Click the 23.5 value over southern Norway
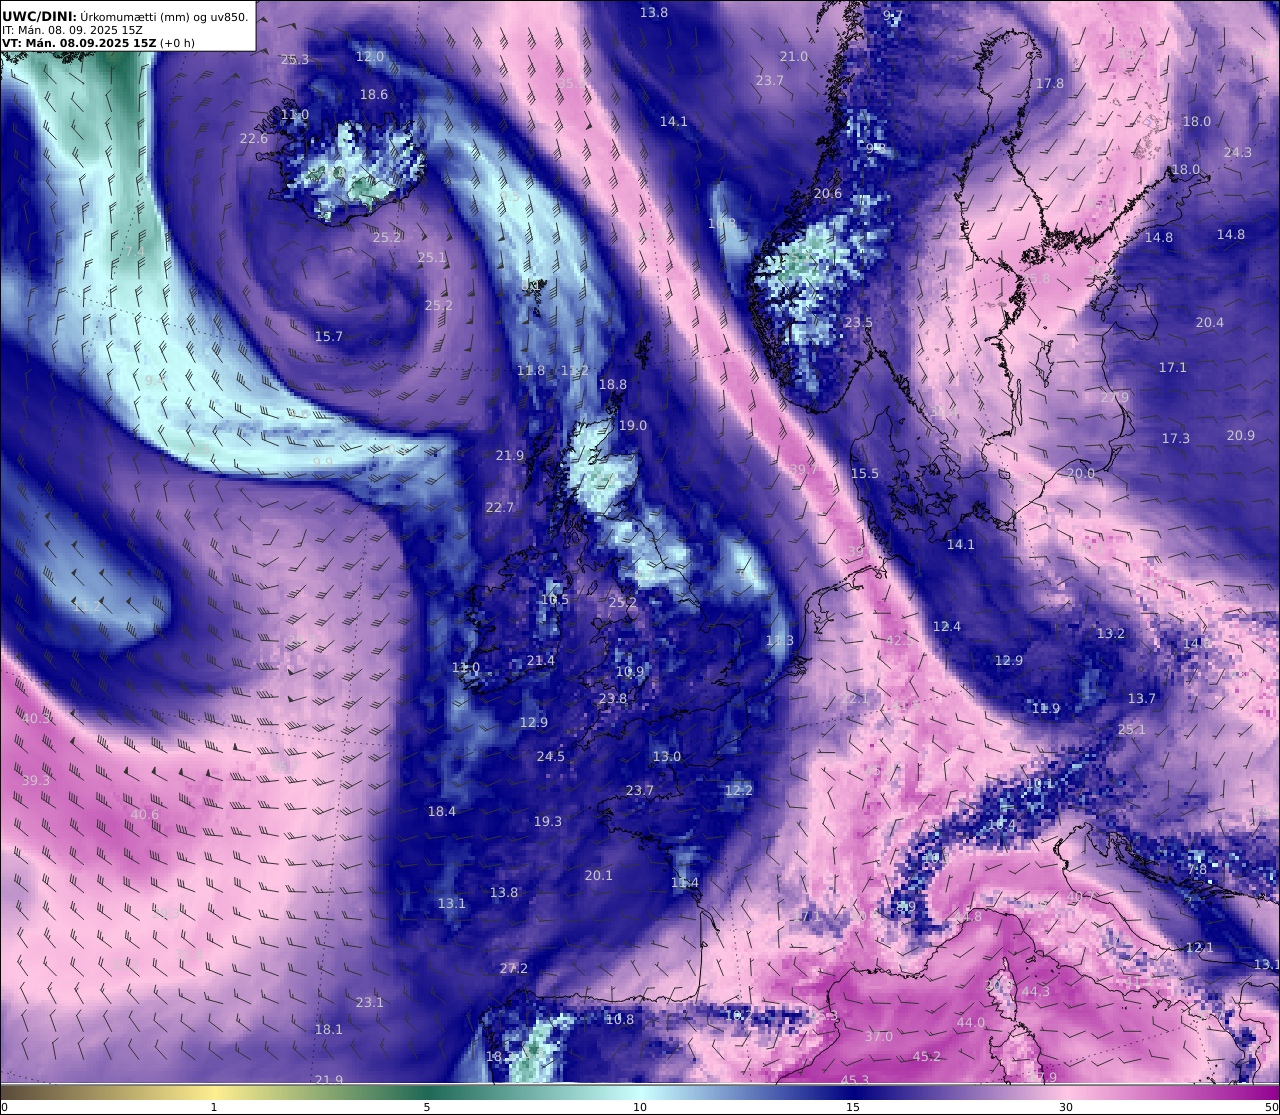This screenshot has height=1115, width=1280. pyautogui.click(x=859, y=323)
